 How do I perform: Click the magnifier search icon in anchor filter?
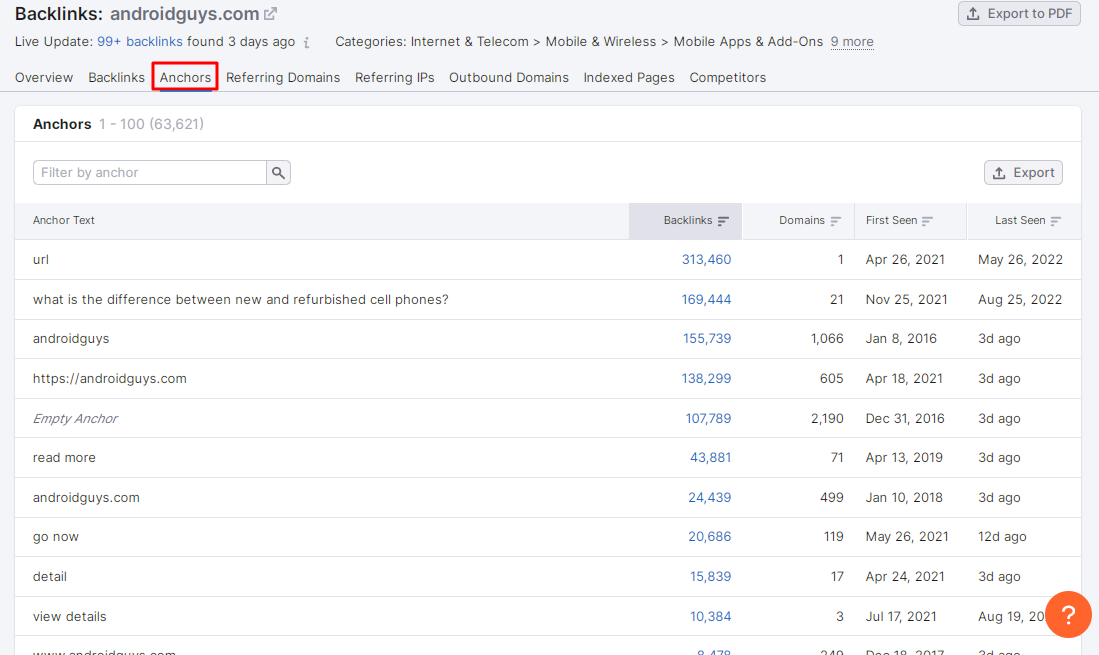click(278, 173)
